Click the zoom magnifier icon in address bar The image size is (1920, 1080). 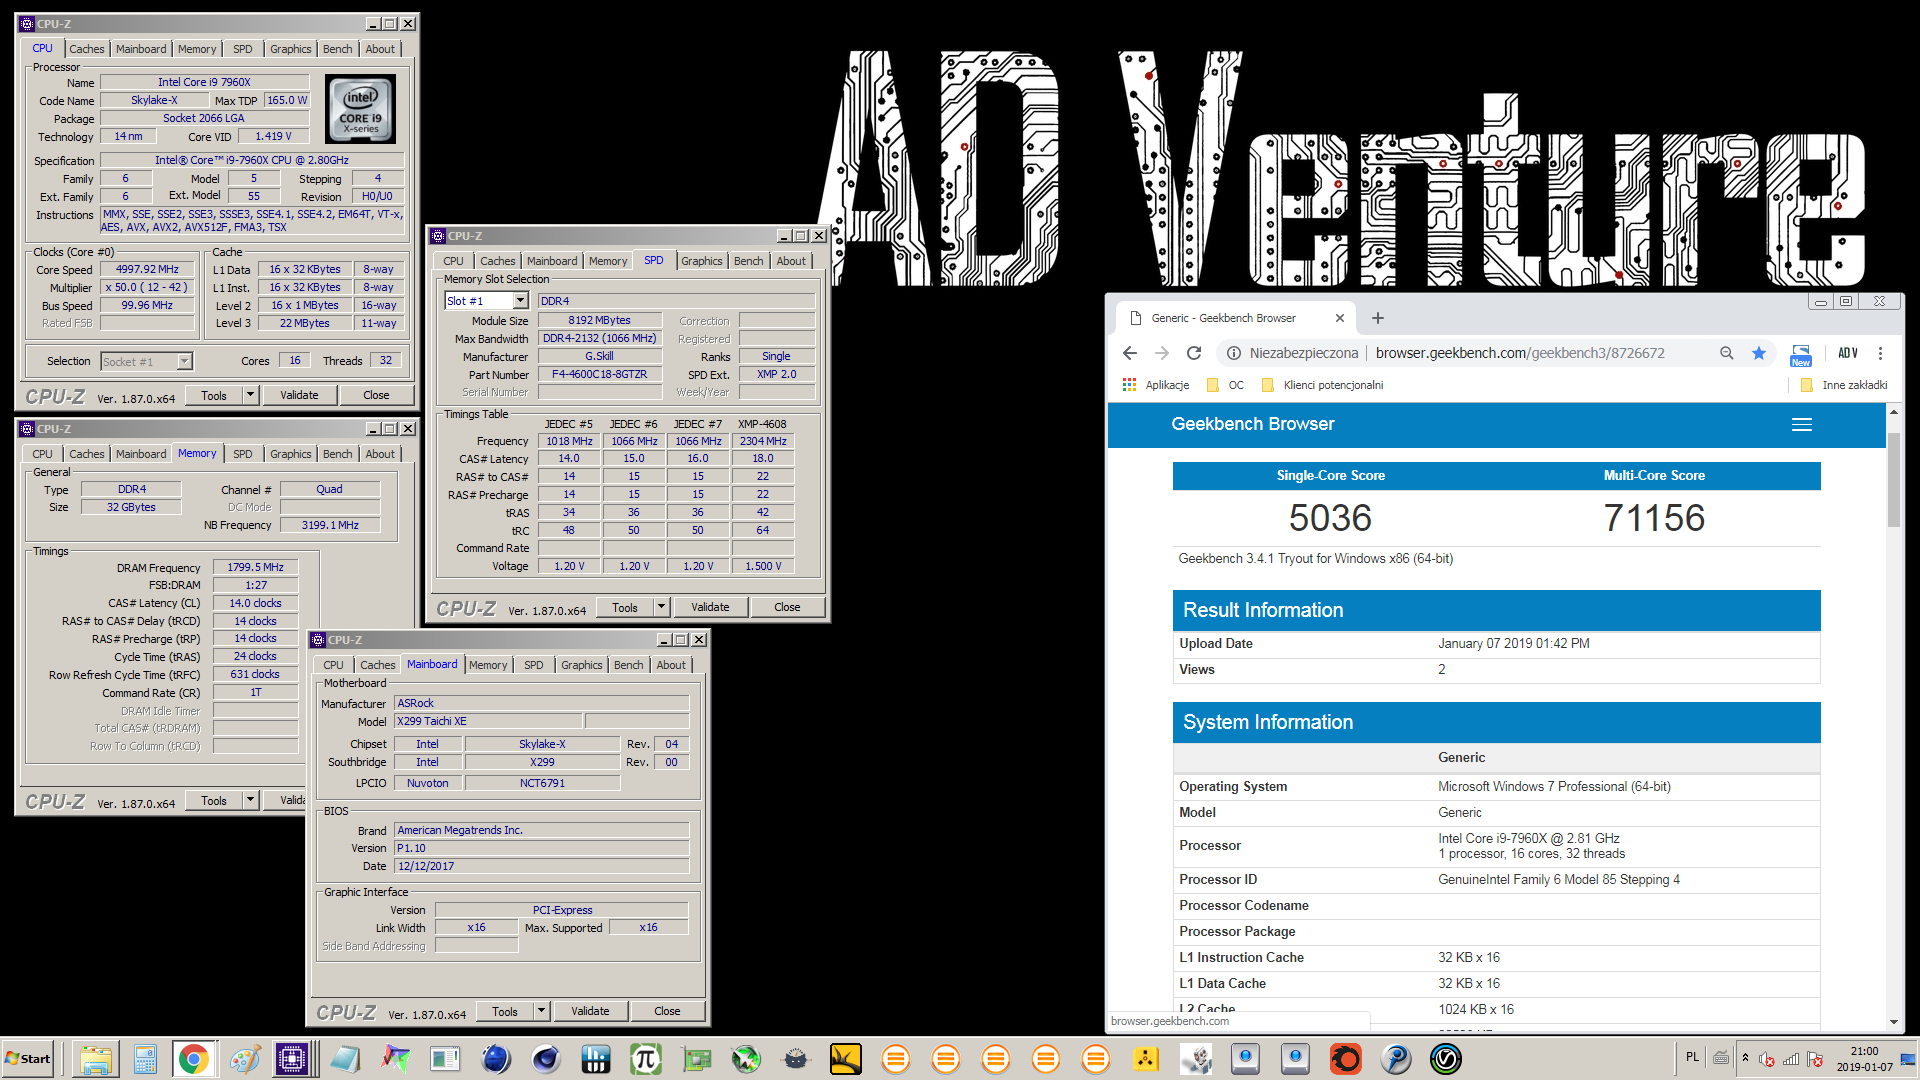pos(1726,353)
